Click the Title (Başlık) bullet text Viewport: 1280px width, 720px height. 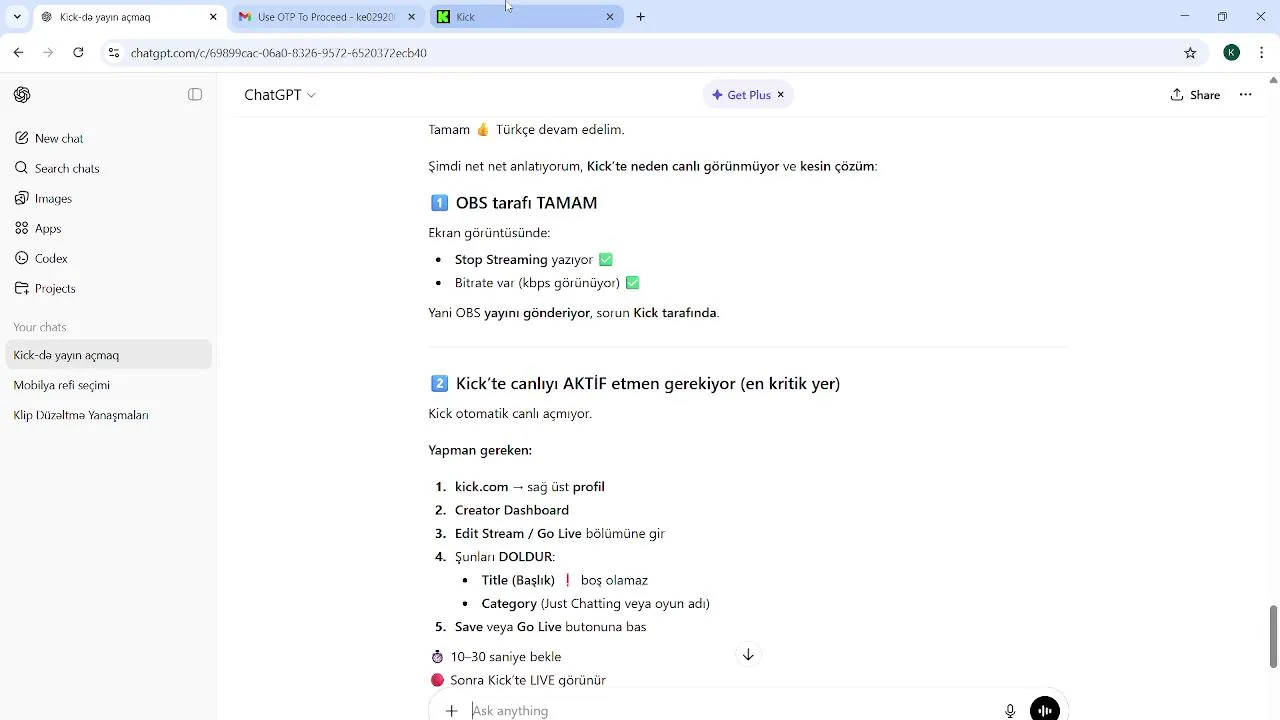[x=518, y=580]
